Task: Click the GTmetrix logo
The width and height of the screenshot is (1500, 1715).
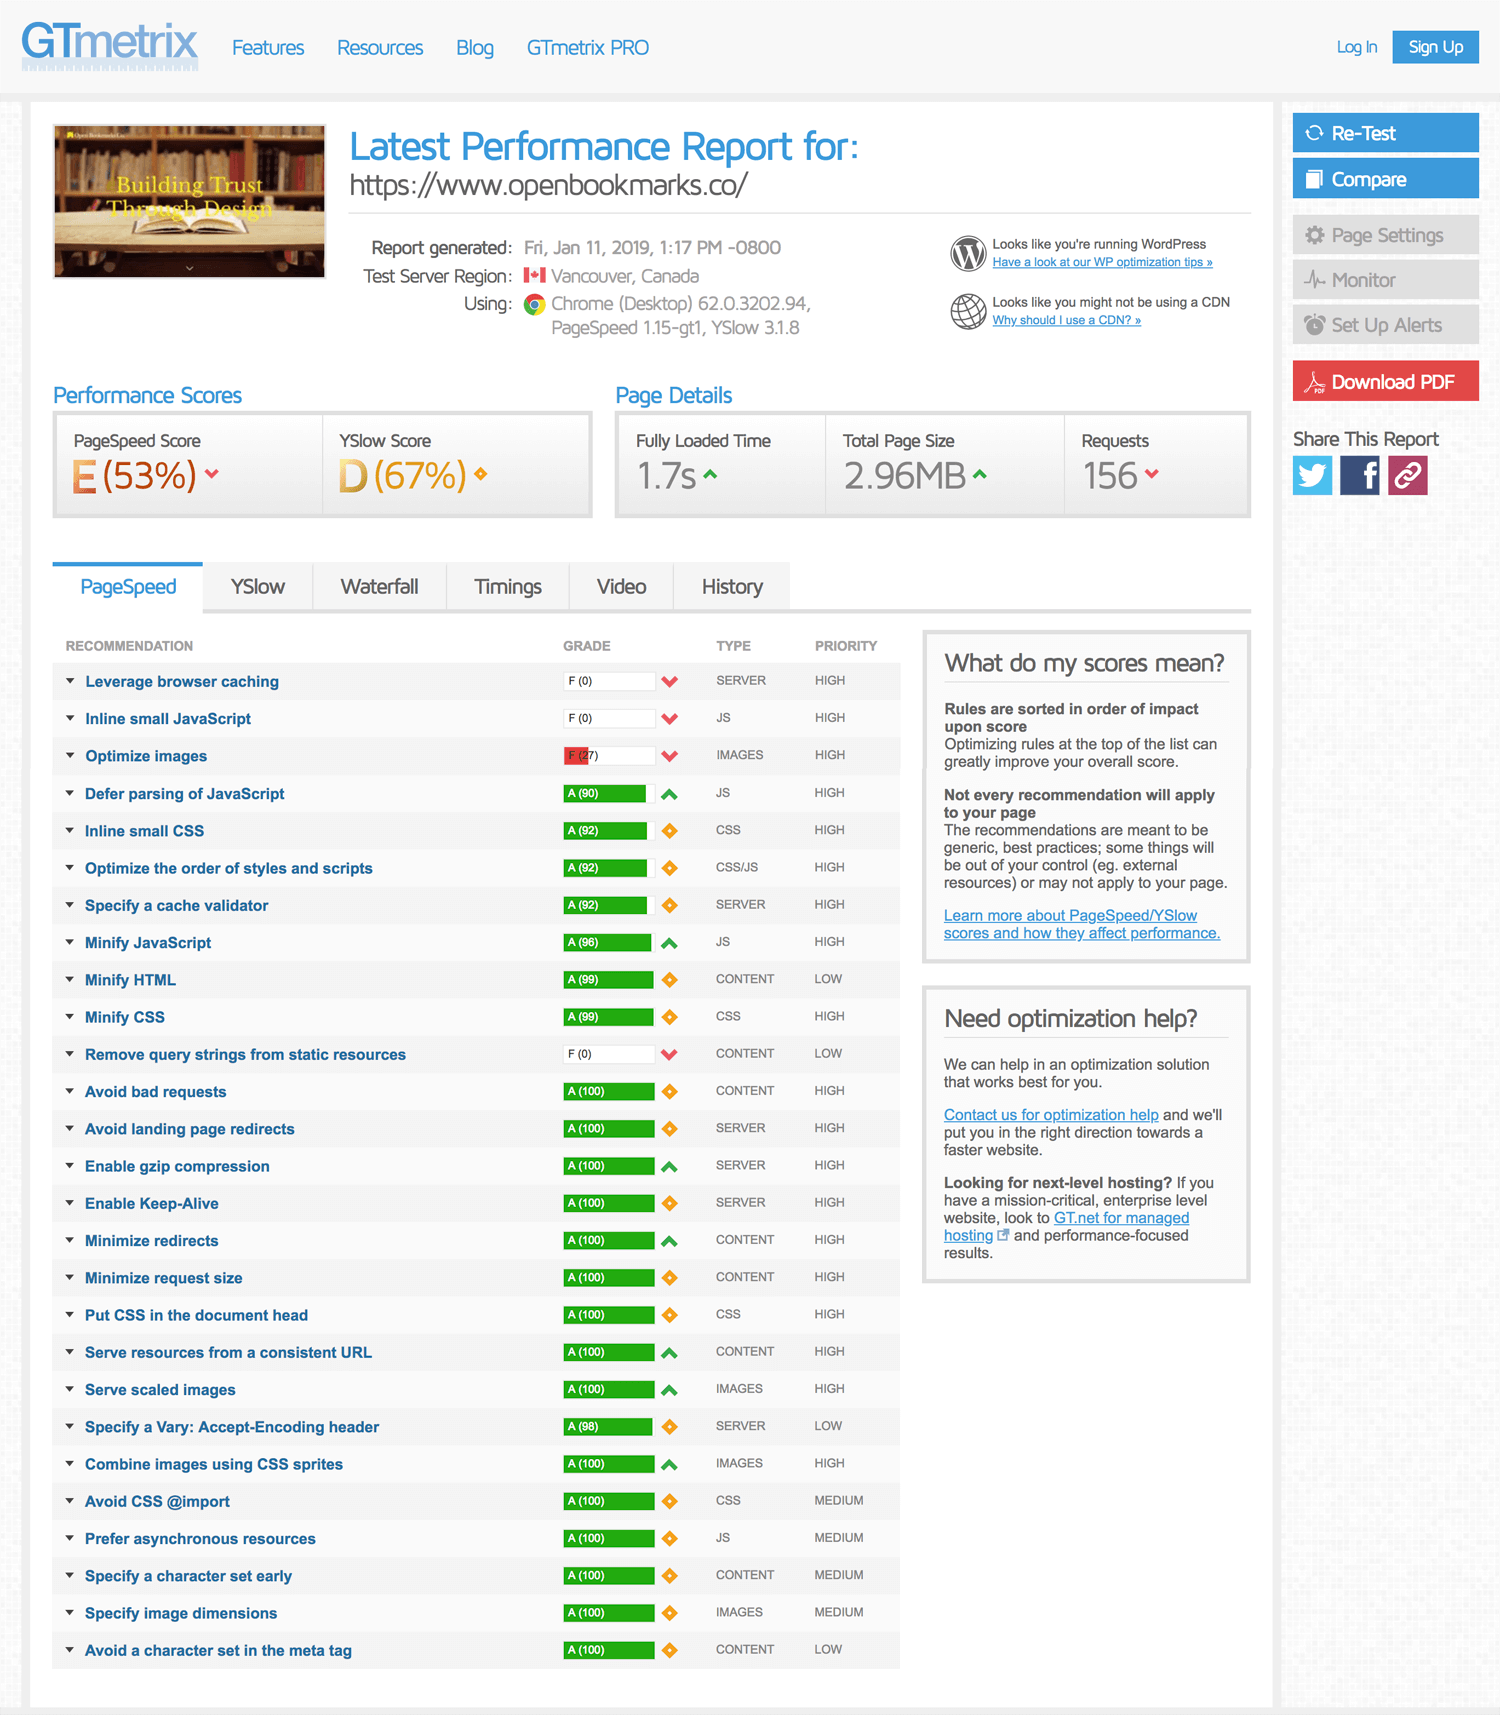Action: click(110, 46)
